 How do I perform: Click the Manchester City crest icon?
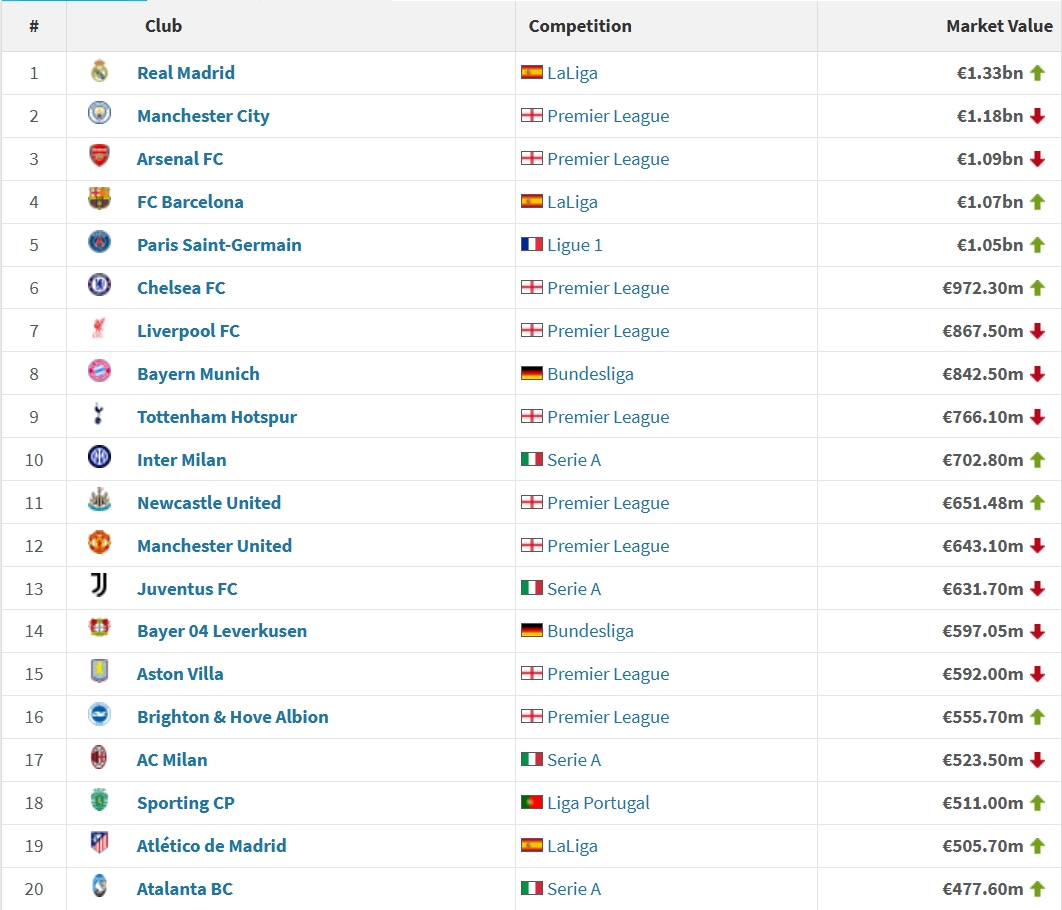pos(99,115)
